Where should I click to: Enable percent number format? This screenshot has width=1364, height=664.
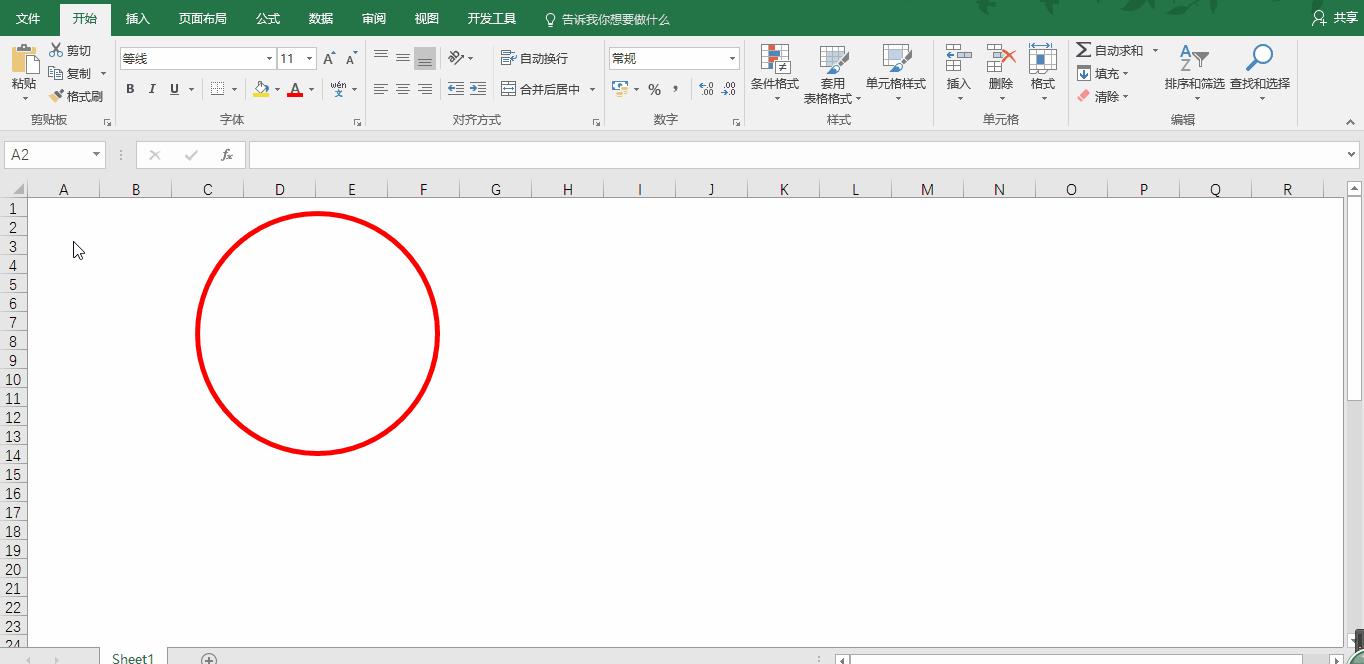(655, 89)
